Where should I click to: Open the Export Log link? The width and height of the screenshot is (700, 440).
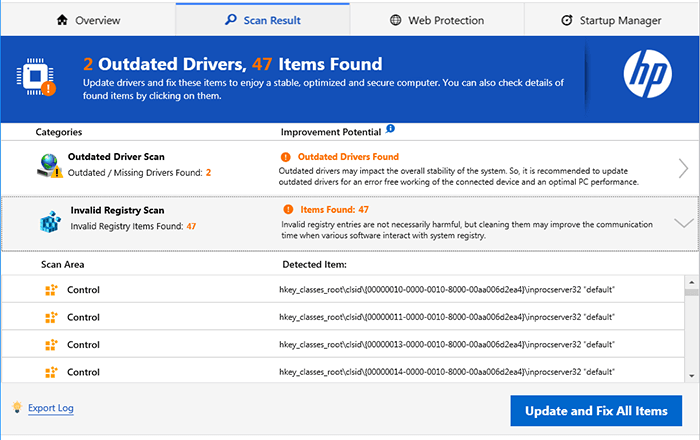pos(50,408)
